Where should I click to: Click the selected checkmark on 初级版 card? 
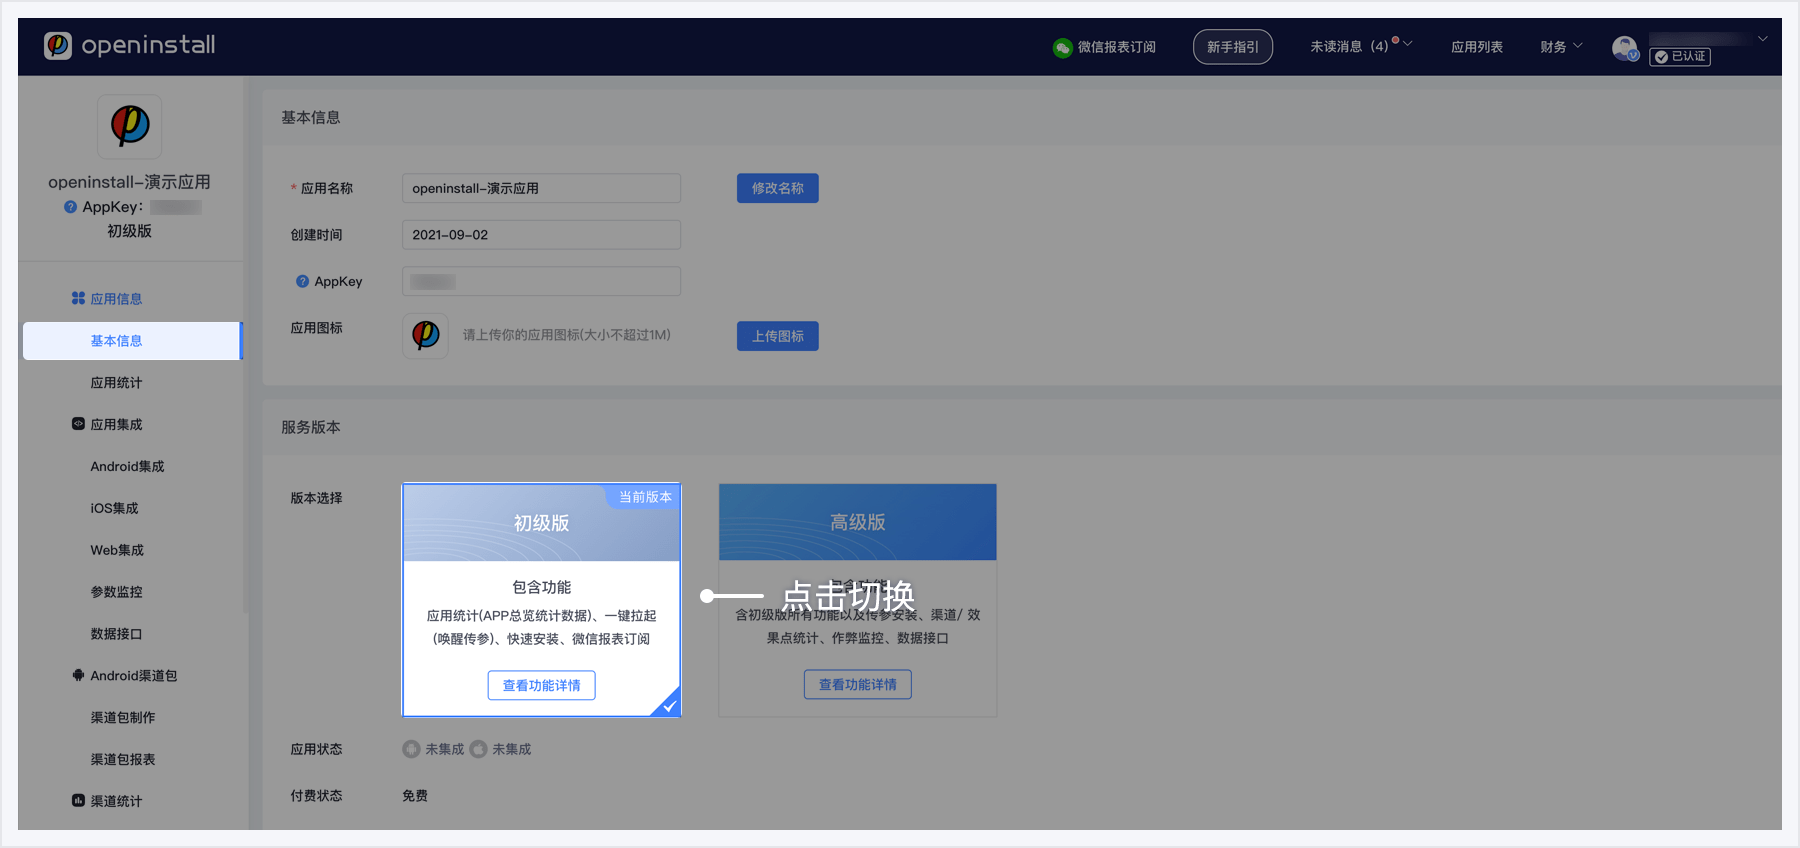(x=668, y=704)
